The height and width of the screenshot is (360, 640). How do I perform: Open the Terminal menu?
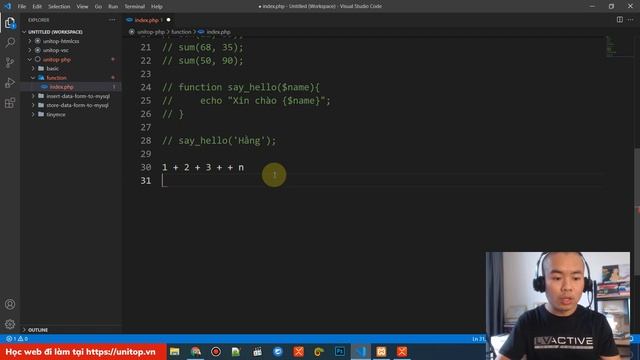(x=135, y=7)
